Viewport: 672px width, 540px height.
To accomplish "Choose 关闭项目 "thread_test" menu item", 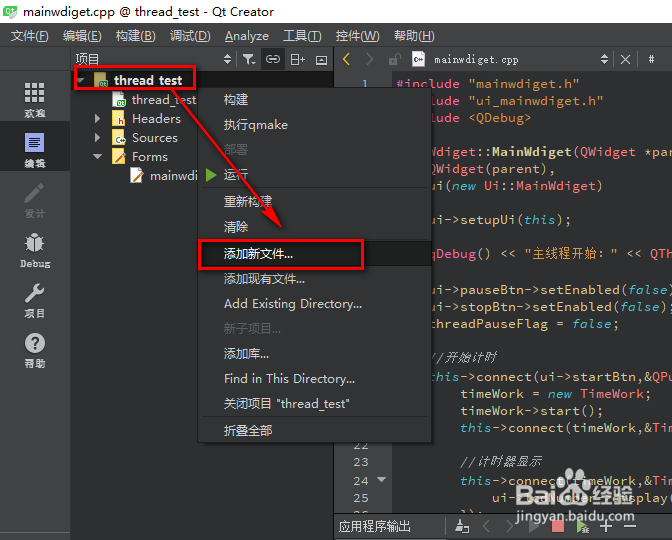I will coord(314,403).
